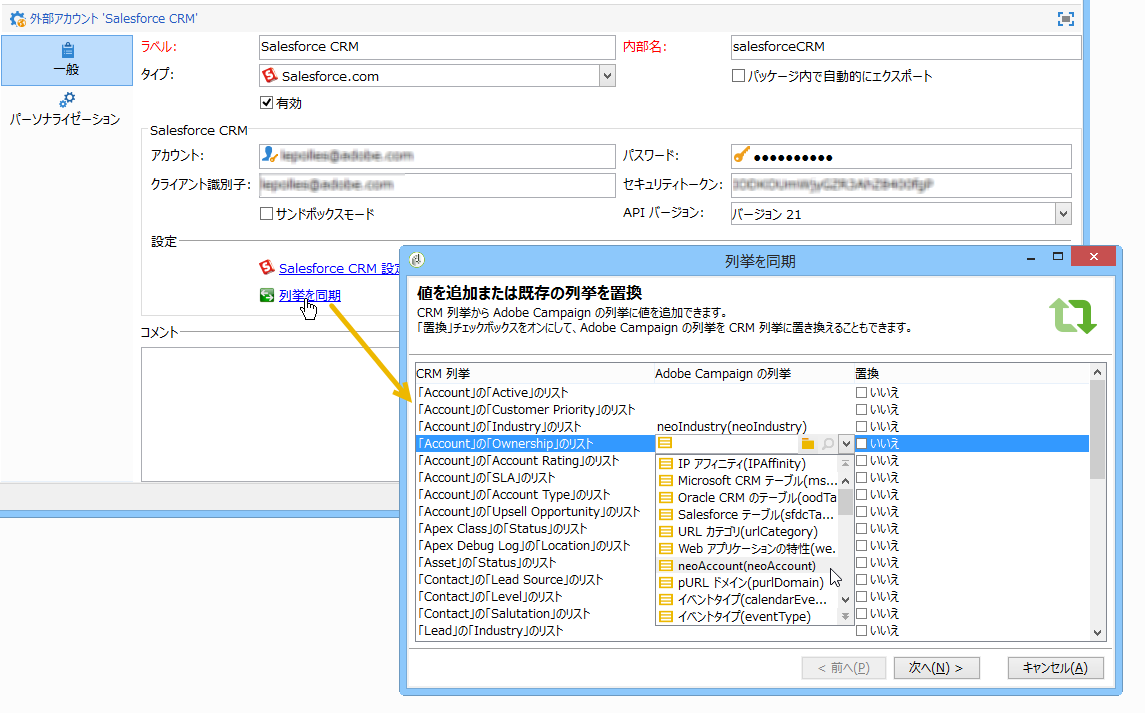Click the key icon in the password field
The width and height of the screenshot is (1145, 713).
pyautogui.click(x=741, y=155)
